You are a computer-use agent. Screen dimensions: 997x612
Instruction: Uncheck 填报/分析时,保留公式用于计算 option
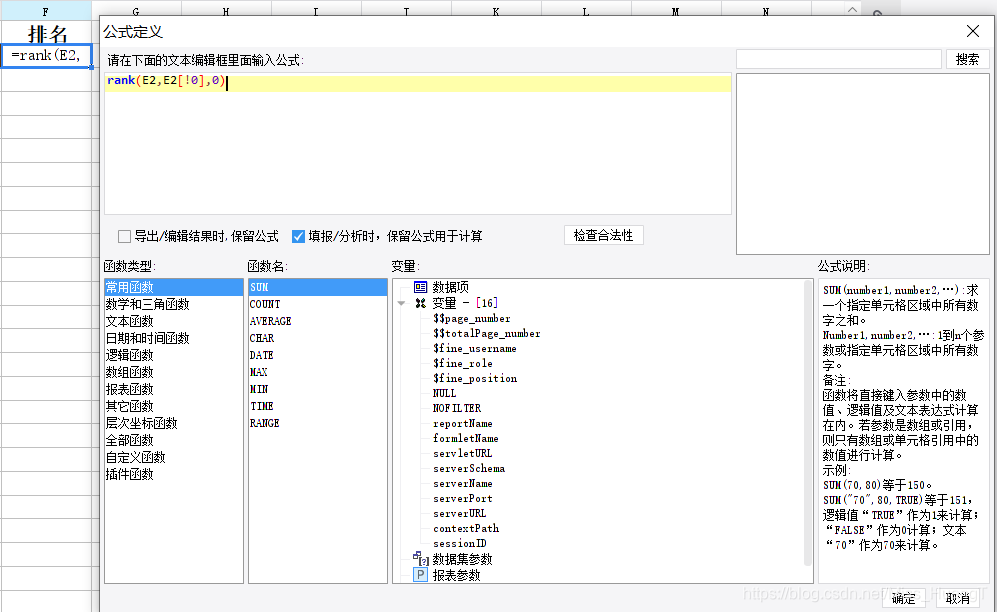[x=298, y=237]
